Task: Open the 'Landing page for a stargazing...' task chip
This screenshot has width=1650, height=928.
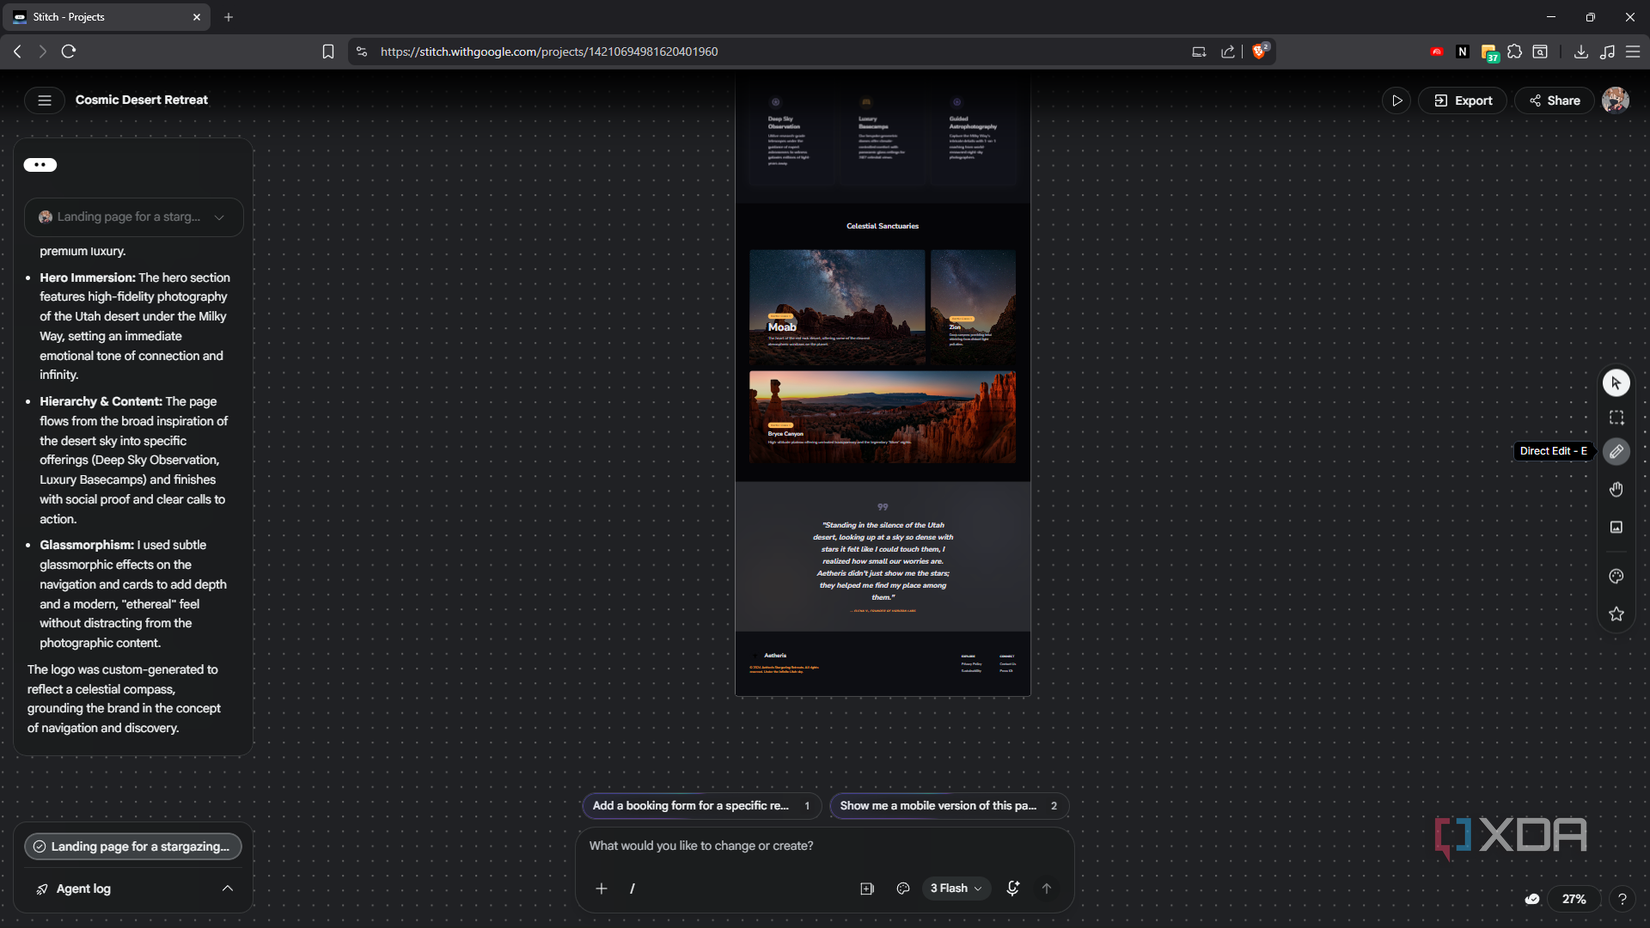Action: pyautogui.click(x=133, y=846)
